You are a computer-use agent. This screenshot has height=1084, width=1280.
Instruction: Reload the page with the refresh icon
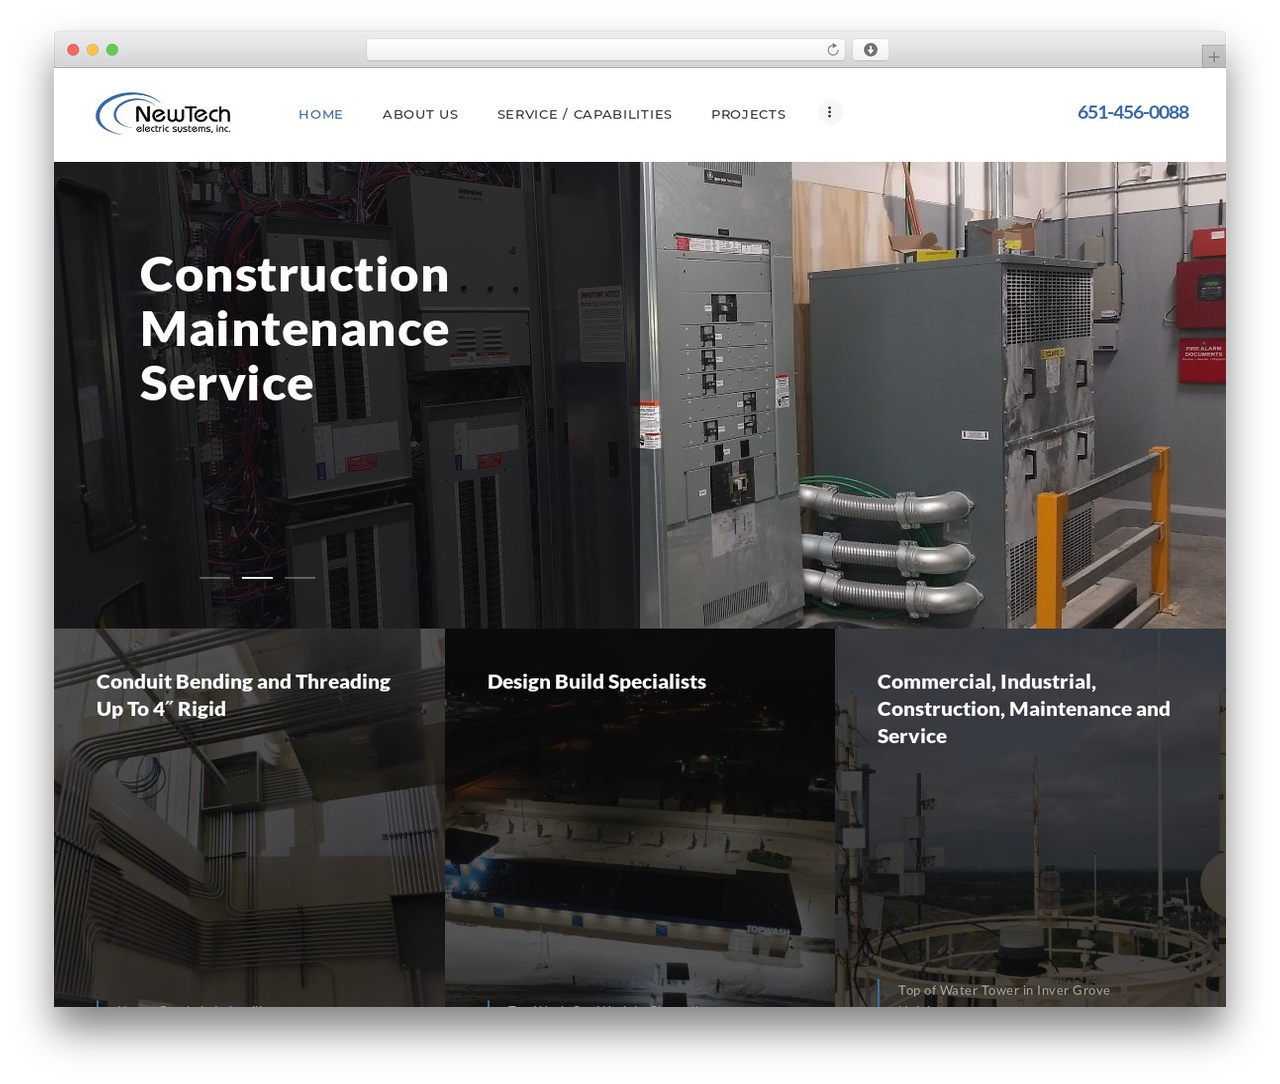(x=833, y=50)
